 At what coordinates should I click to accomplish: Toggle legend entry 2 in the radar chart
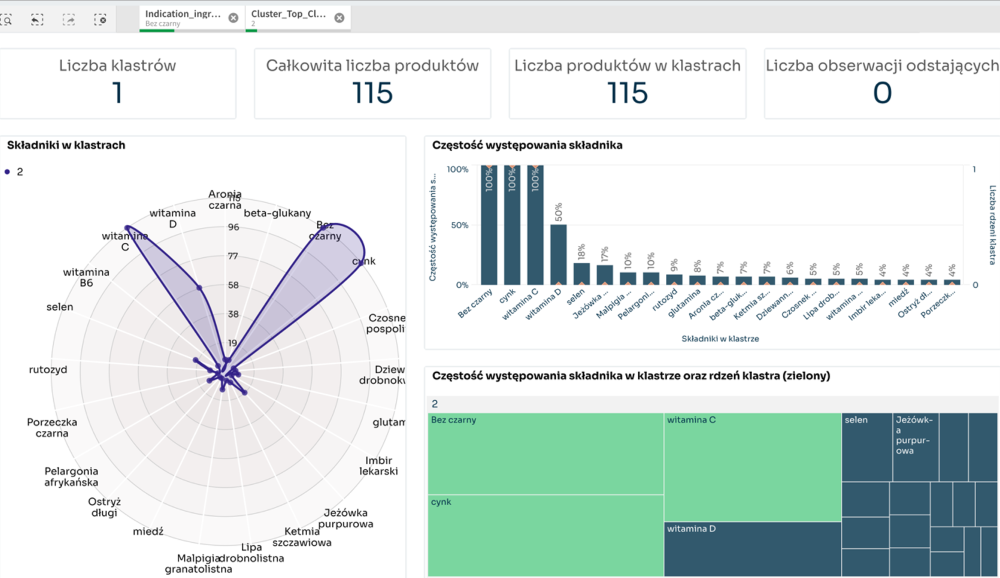pyautogui.click(x=14, y=172)
